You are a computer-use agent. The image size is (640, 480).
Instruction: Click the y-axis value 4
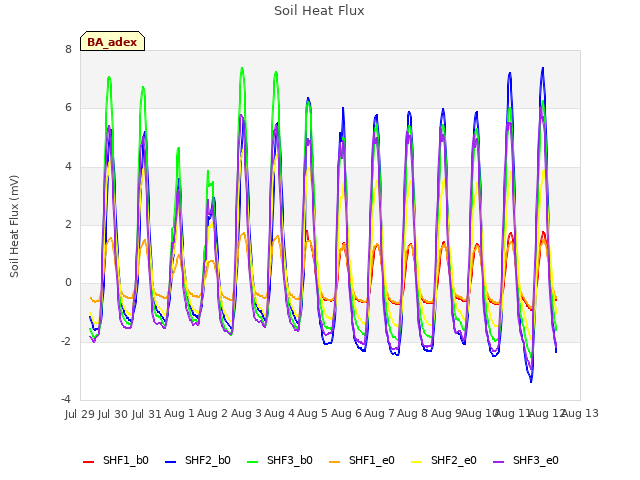click(68, 167)
